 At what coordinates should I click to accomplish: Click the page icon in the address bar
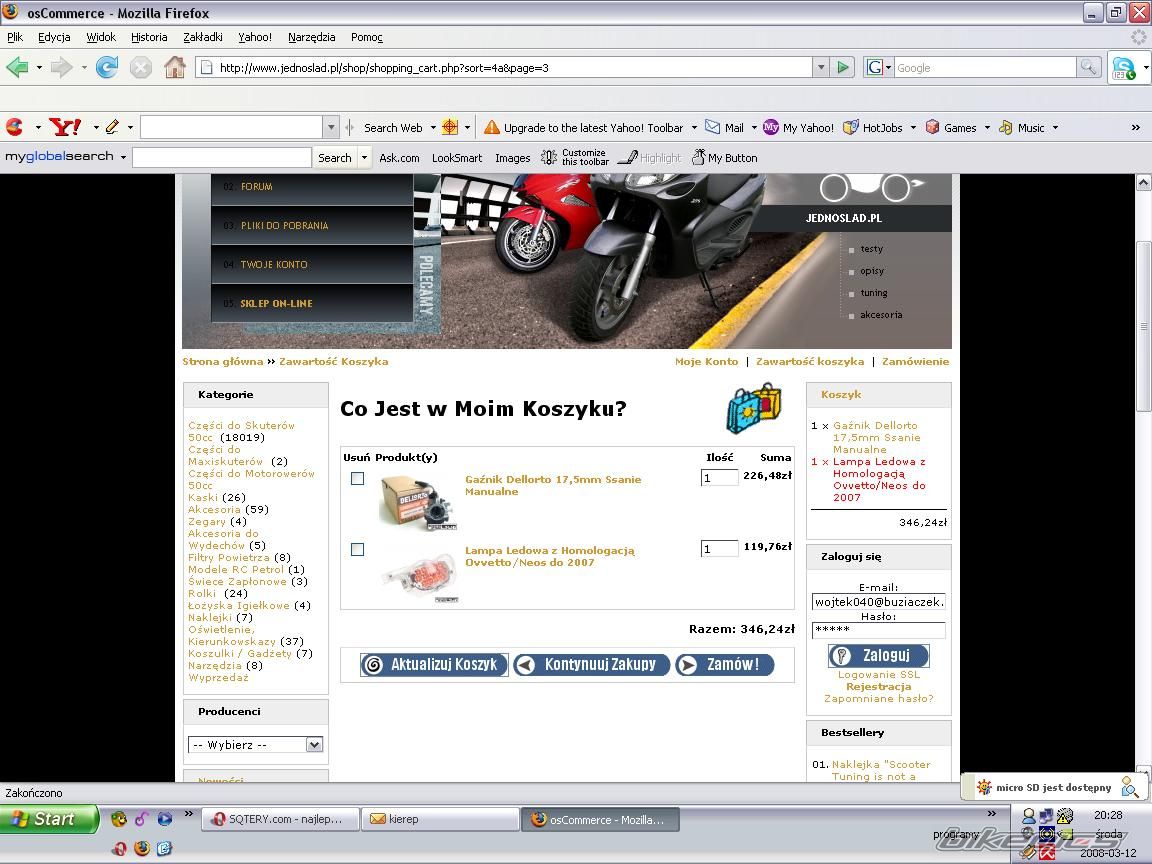207,68
